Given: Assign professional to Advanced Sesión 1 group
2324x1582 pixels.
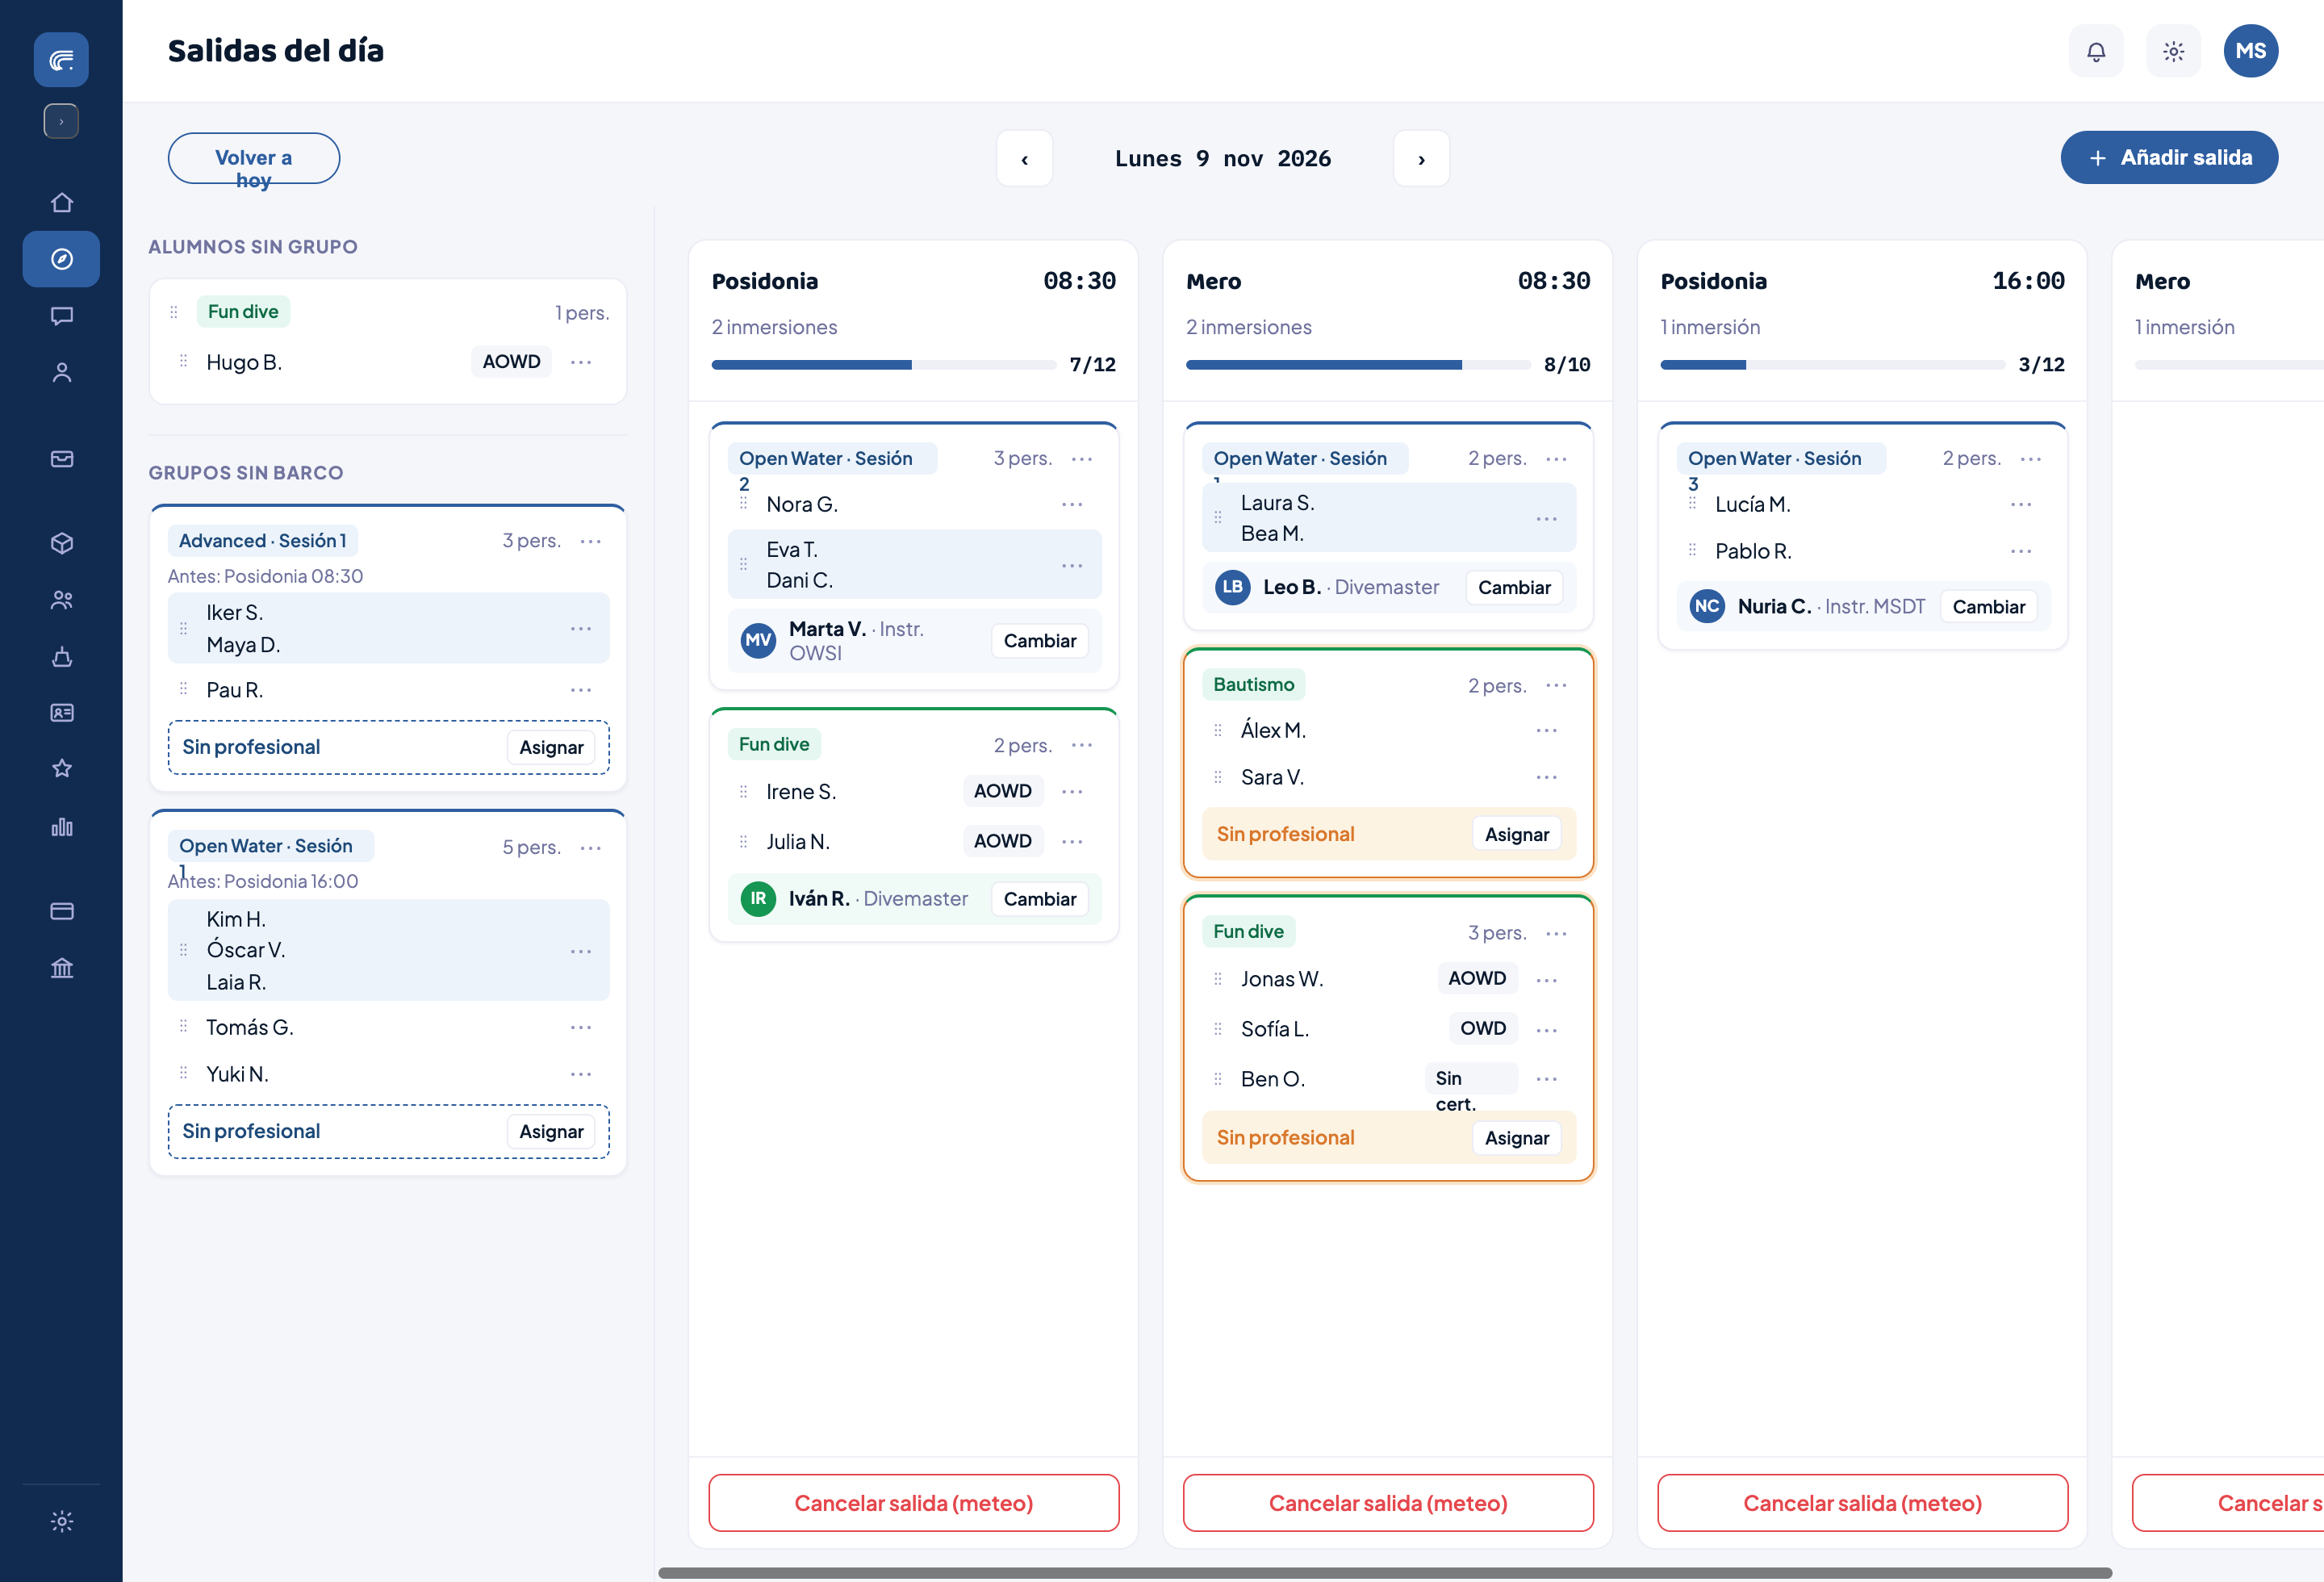Looking at the screenshot, I should click(551, 747).
